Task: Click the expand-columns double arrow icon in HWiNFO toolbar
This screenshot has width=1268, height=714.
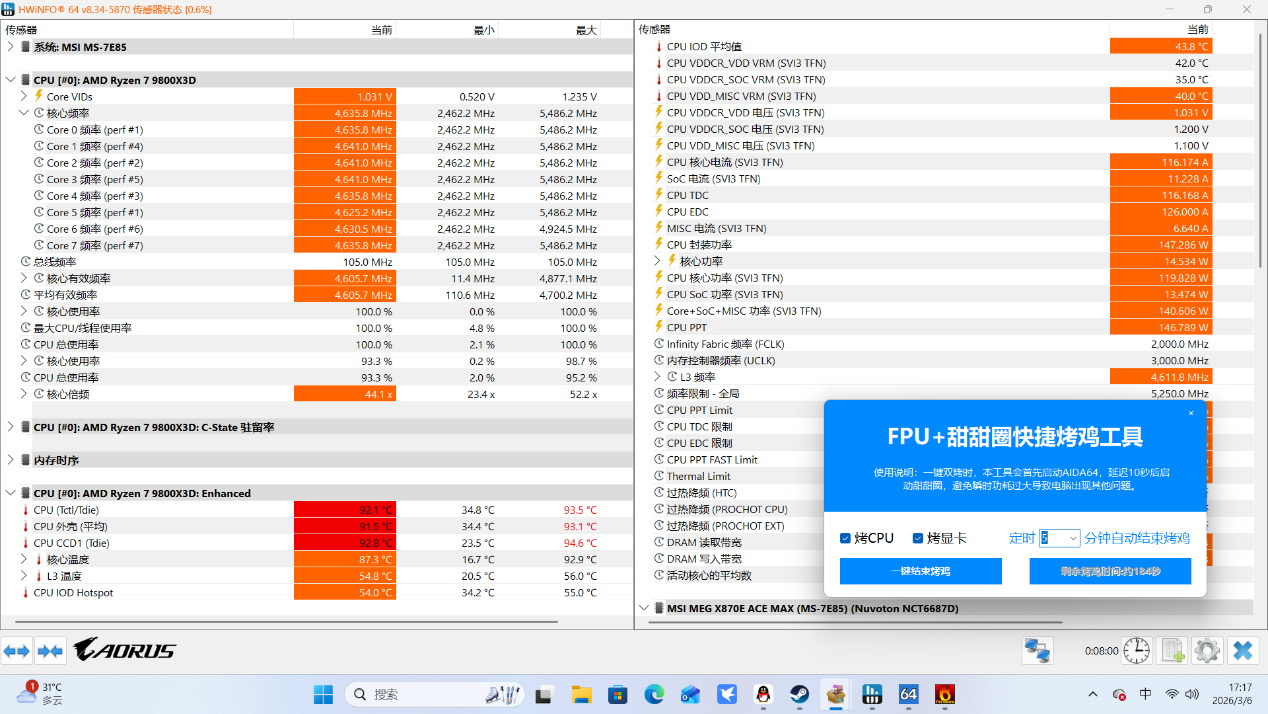Action: point(17,651)
